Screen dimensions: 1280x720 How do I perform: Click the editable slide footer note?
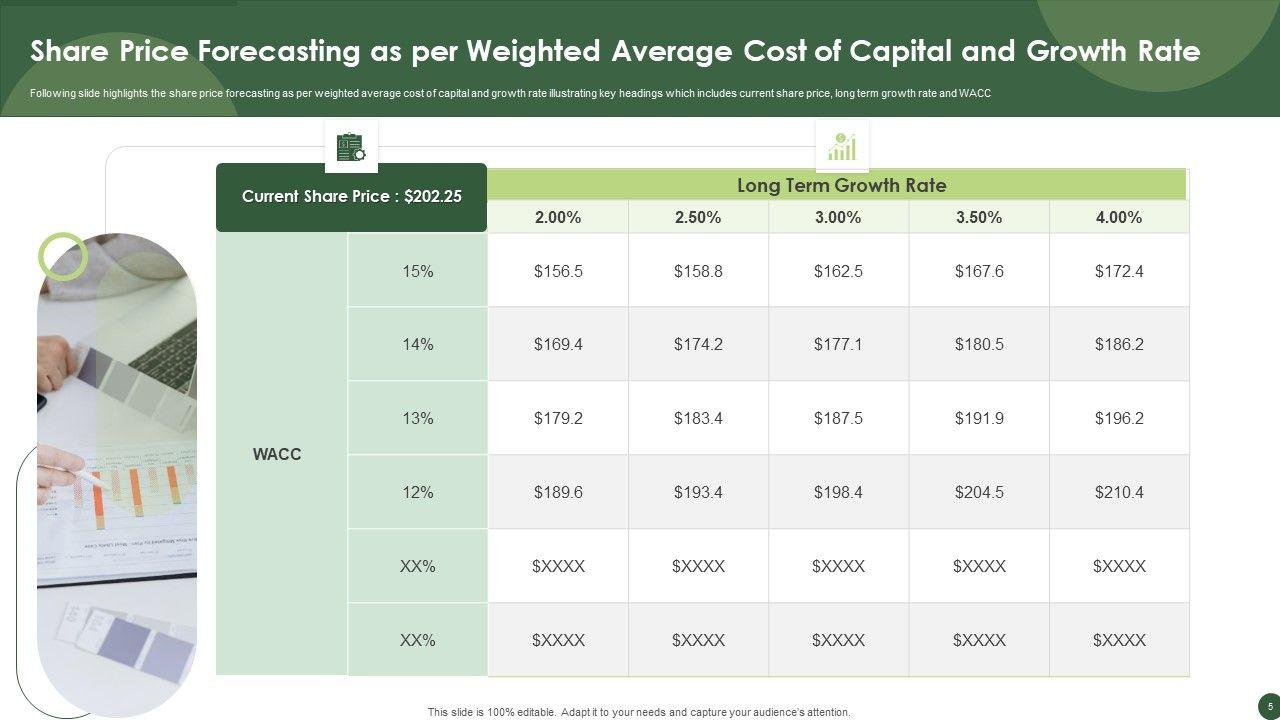pyautogui.click(x=638, y=712)
